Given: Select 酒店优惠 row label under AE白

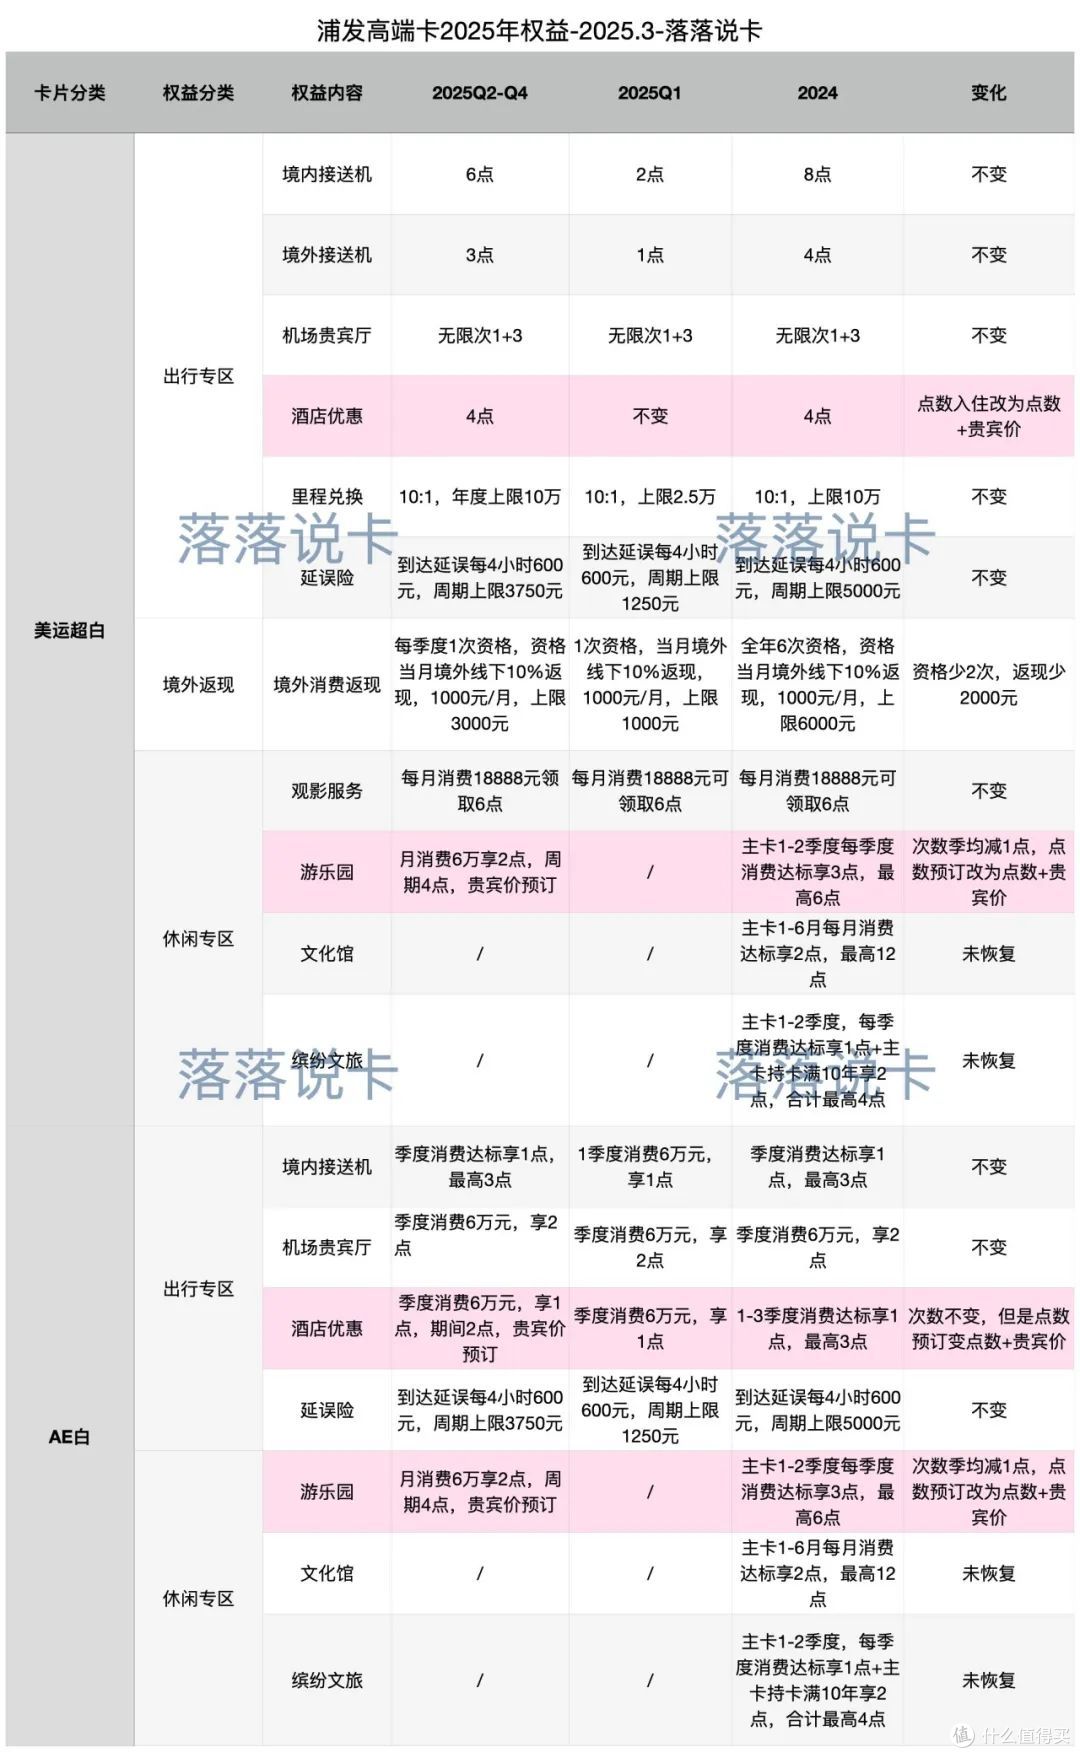Looking at the screenshot, I should [x=327, y=1329].
